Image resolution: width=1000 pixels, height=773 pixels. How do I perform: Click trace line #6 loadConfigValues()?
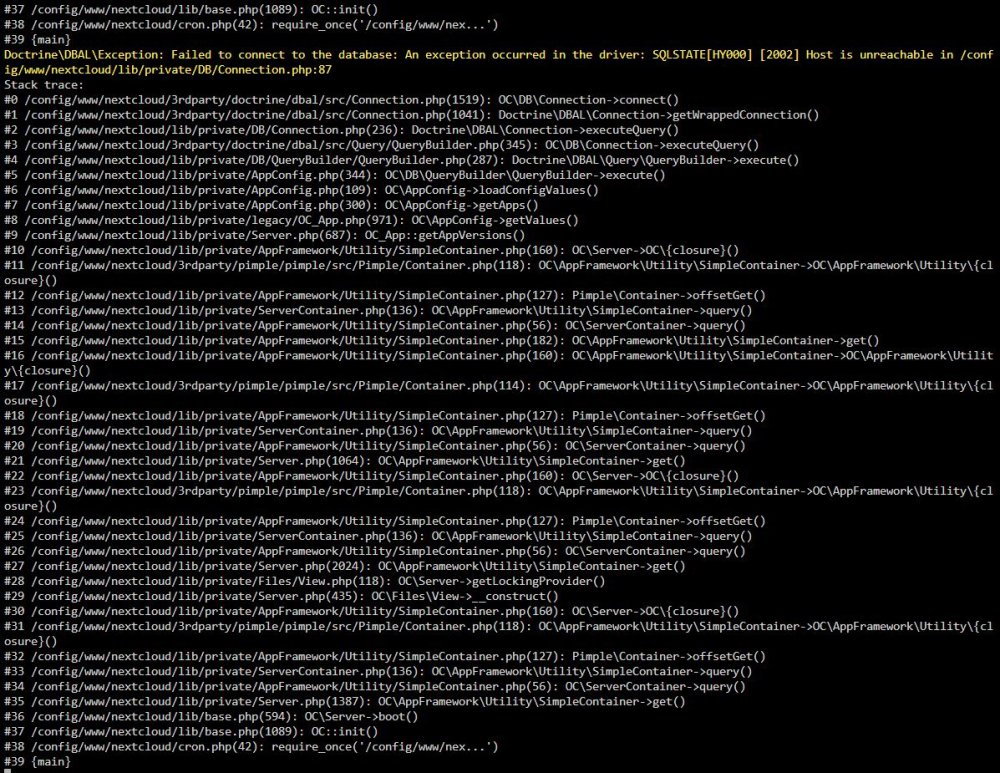pos(301,190)
